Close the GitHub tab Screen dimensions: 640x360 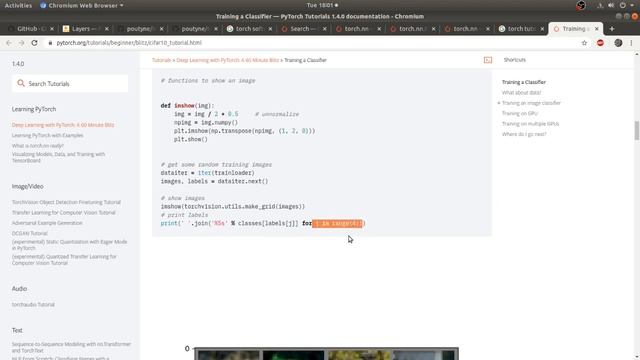tap(52, 29)
